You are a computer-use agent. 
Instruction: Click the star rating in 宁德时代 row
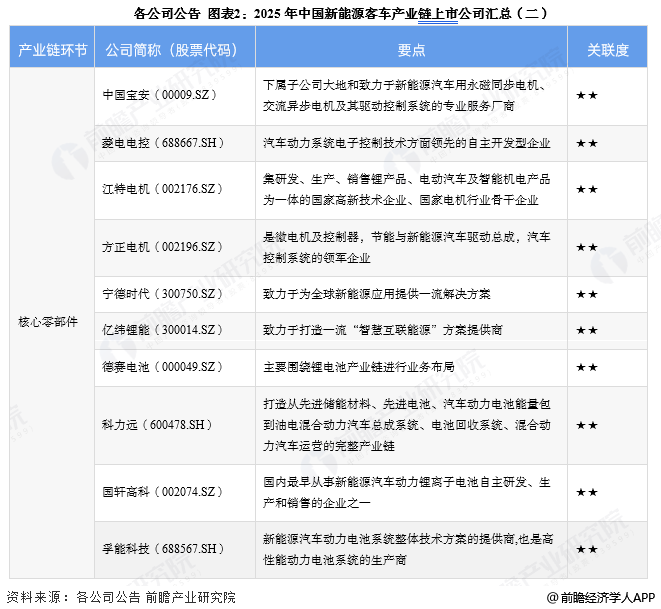point(587,294)
